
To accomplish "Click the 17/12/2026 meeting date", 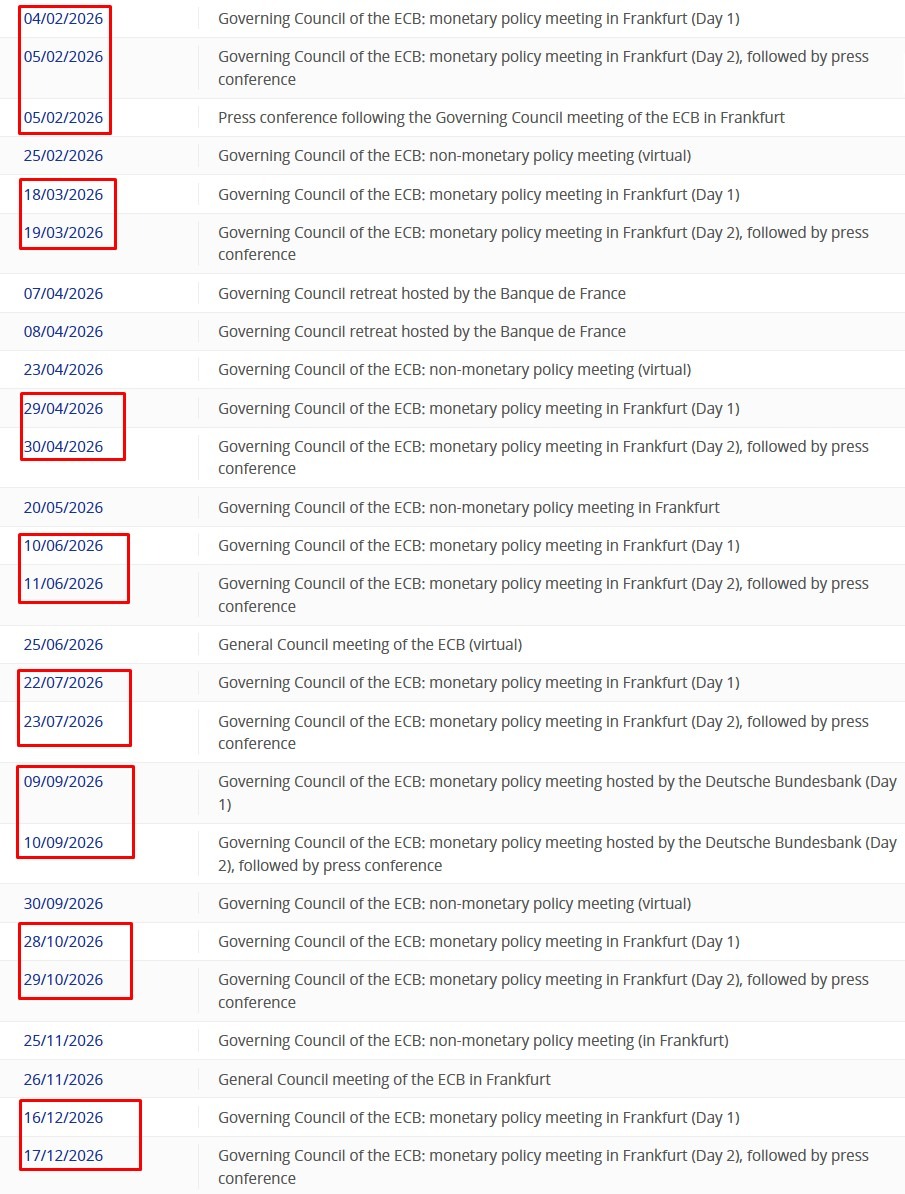I will (63, 1155).
